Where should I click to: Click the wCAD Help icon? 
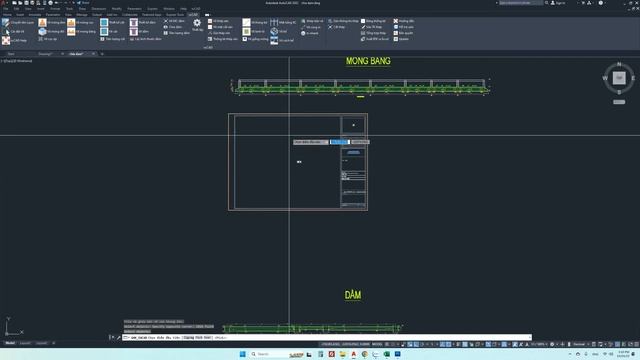[x=6, y=40]
